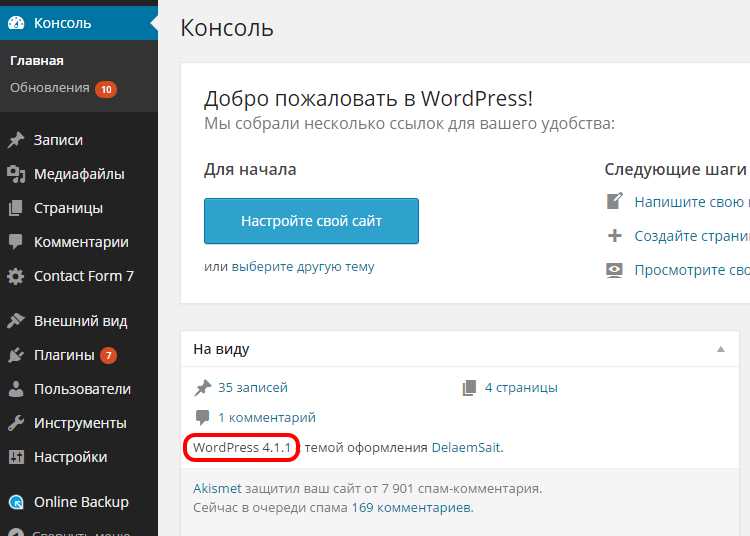Click the Настройки sliders icon
Screen dimensions: 750x536
click(16, 457)
